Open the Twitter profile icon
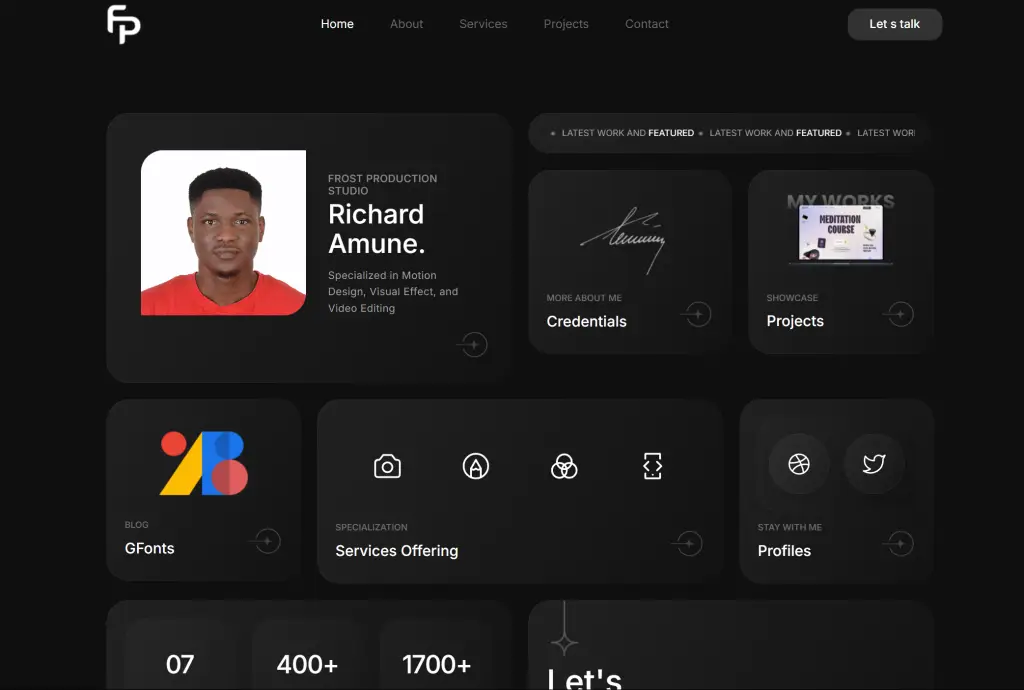 coord(874,464)
